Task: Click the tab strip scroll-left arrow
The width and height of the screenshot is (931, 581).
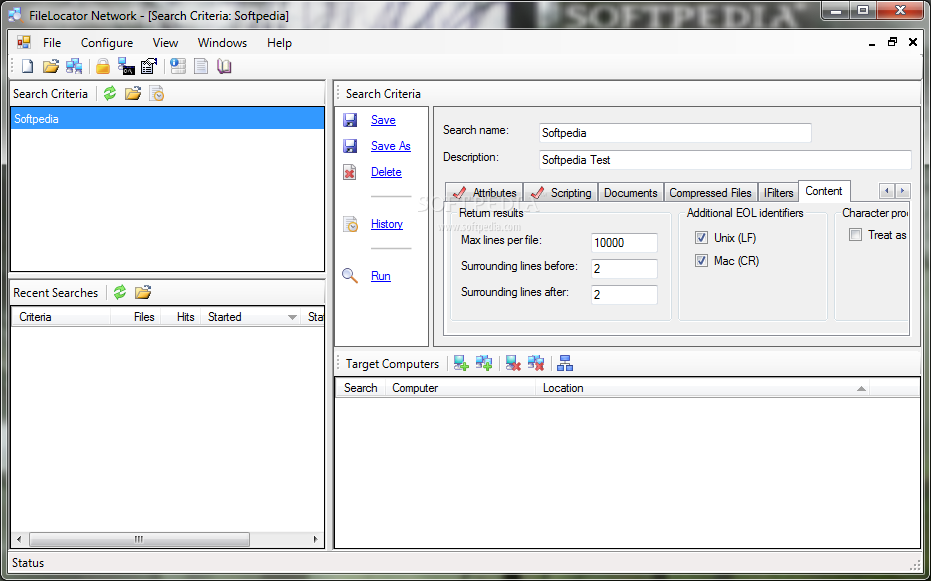Action: pyautogui.click(x=887, y=191)
